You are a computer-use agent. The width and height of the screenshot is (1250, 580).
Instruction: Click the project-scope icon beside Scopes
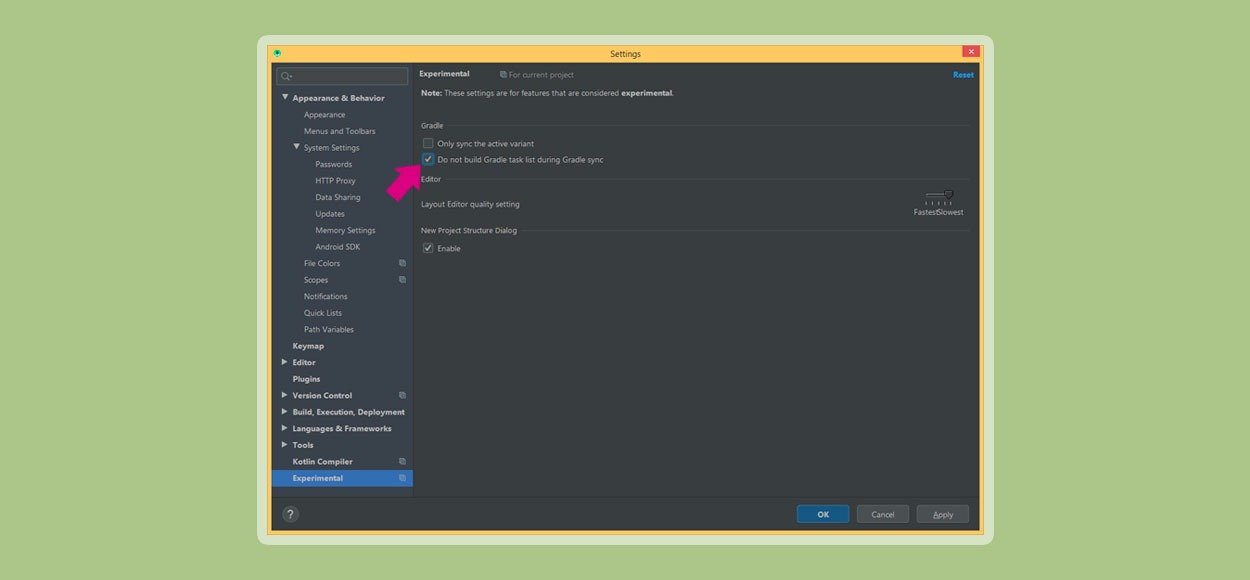[402, 280]
